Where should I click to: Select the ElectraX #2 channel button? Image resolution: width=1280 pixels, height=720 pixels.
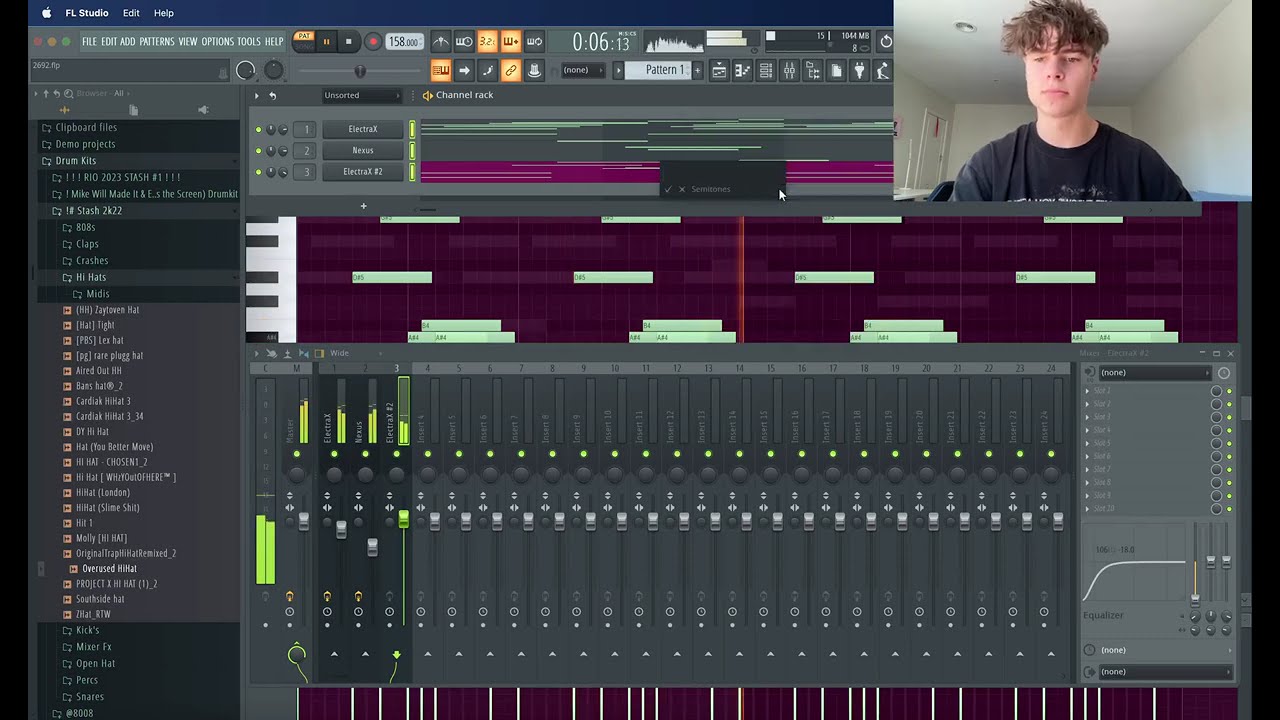(x=362, y=172)
